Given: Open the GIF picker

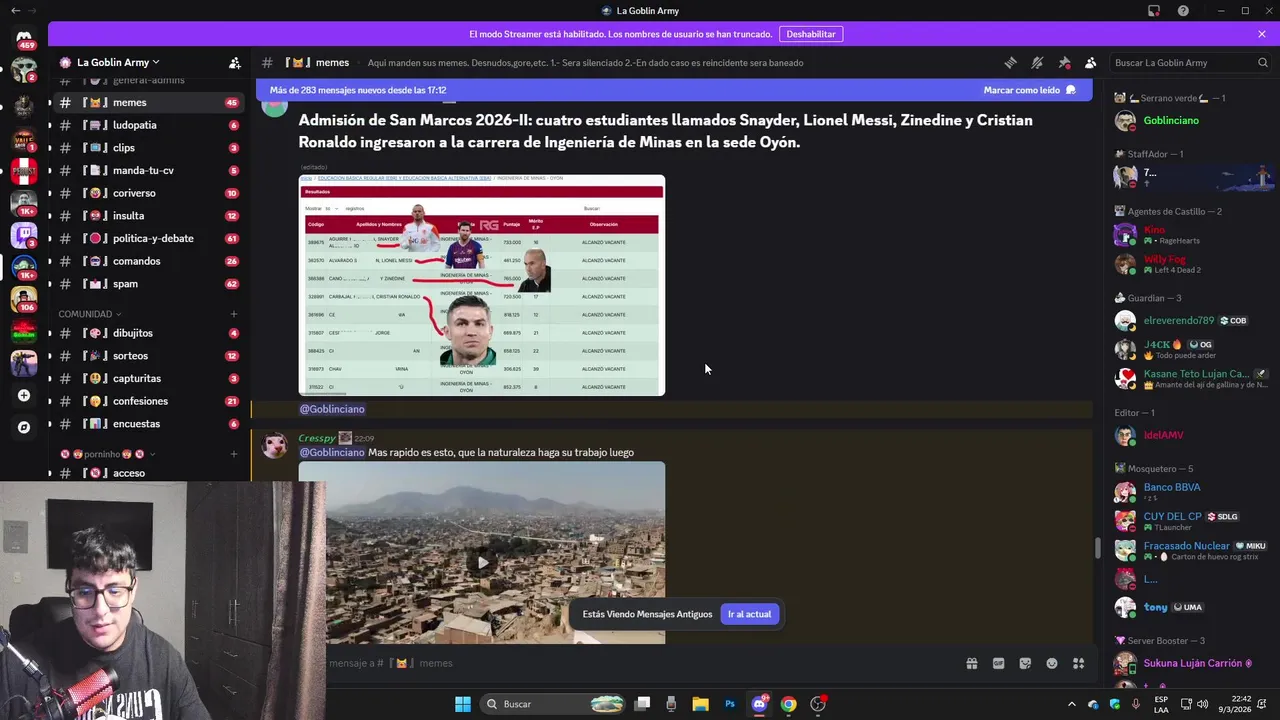Looking at the screenshot, I should 998,663.
